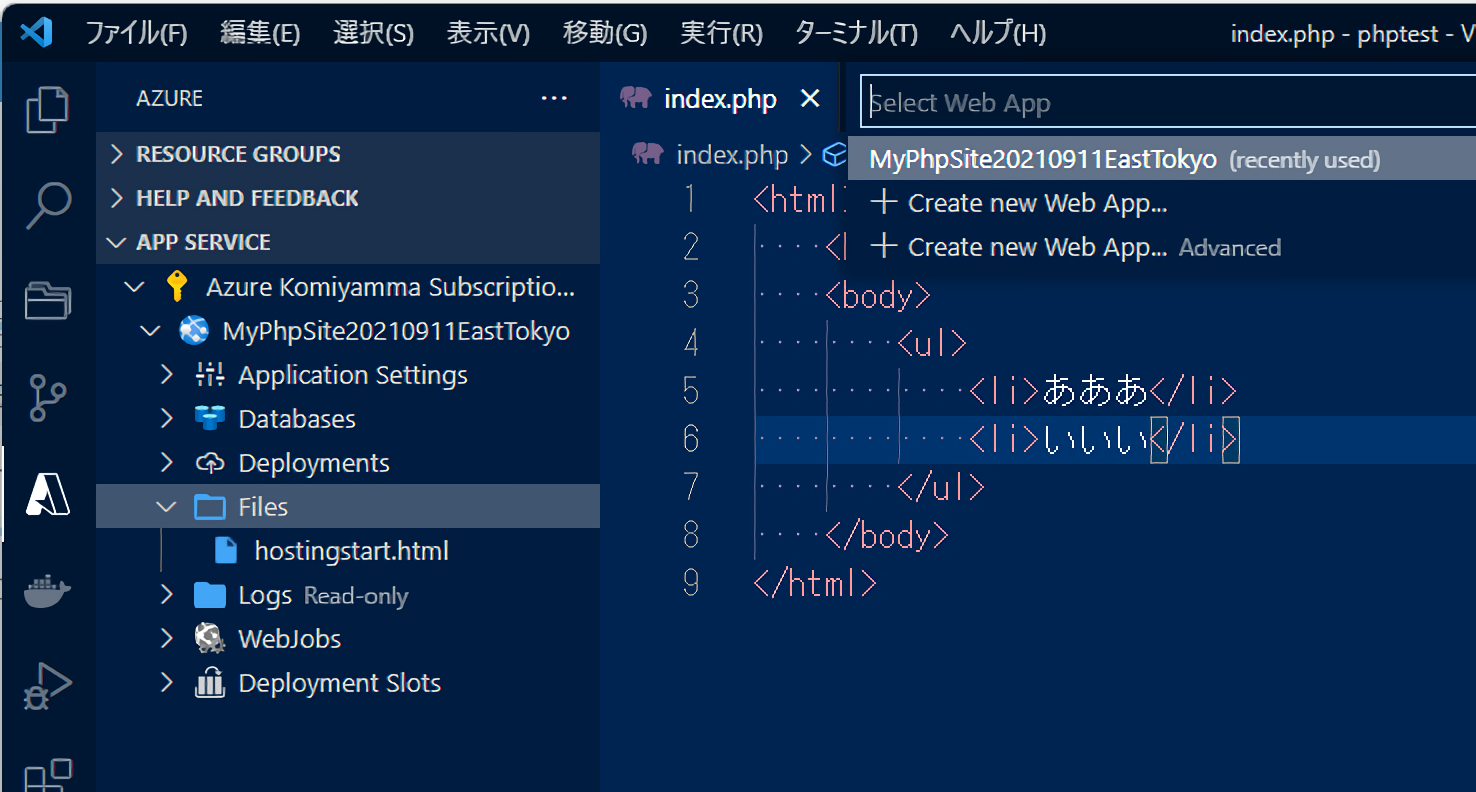The width and height of the screenshot is (1476, 792).
Task: Open the Run and Debug icon
Action: pyautogui.click(x=48, y=686)
